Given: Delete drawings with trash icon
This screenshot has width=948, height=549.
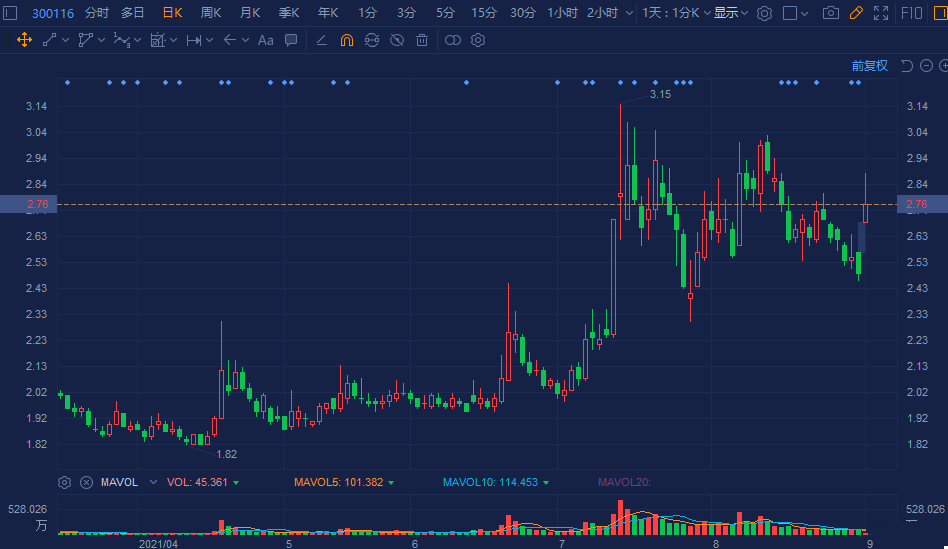Looking at the screenshot, I should tap(422, 40).
